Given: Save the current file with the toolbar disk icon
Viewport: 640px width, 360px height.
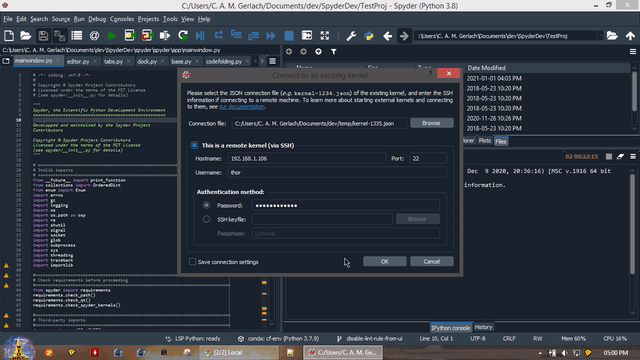Looking at the screenshot, I should click(43, 36).
